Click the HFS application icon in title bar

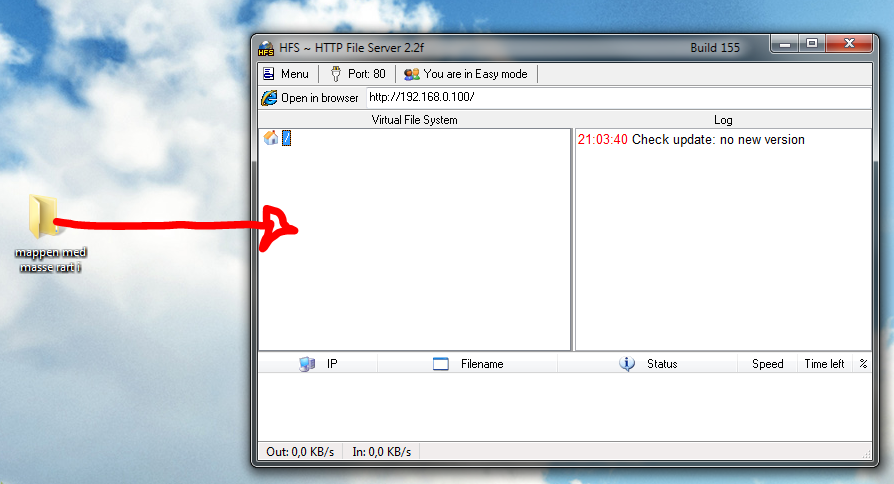tap(266, 48)
